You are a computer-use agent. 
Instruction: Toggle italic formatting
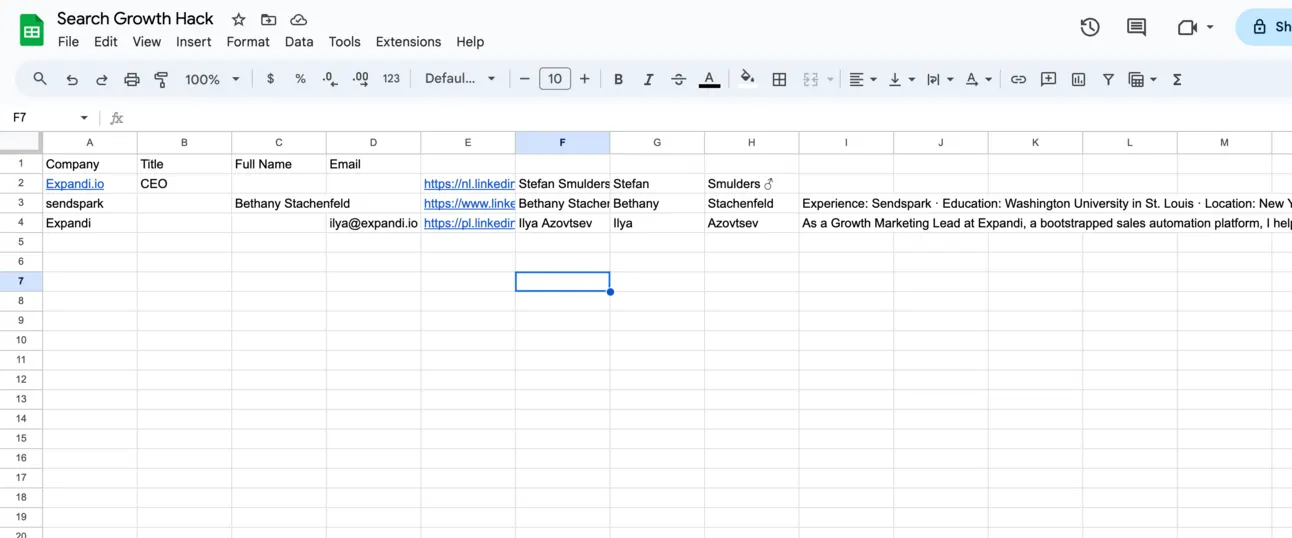tap(648, 79)
